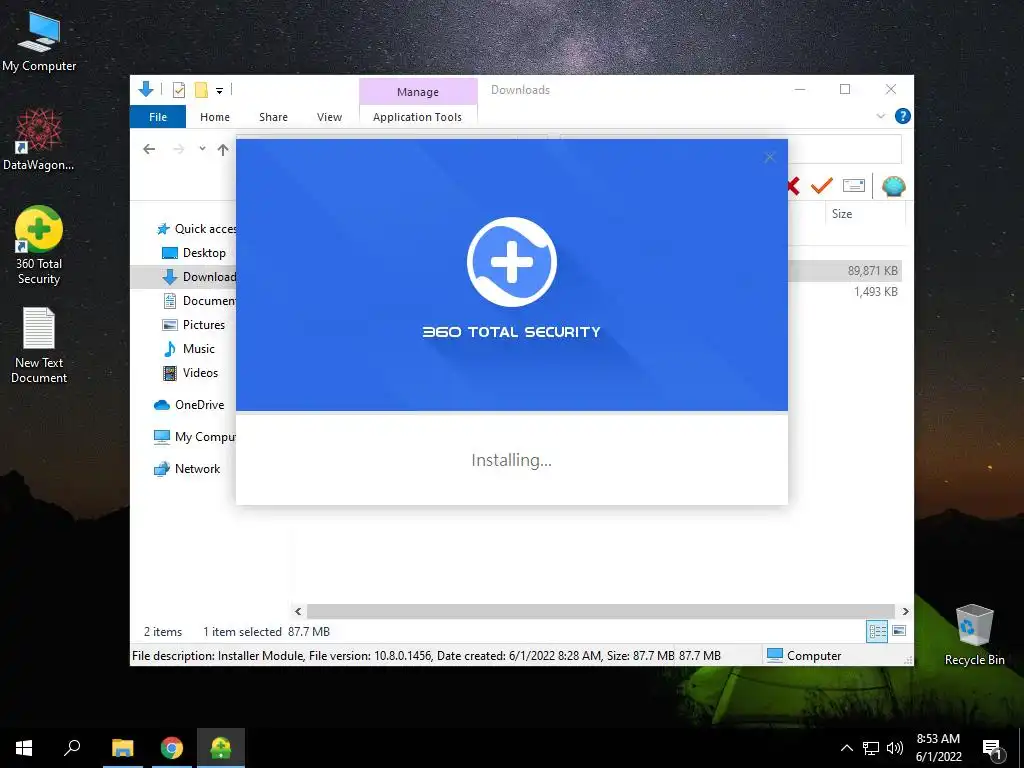Open the File tab in Explorer
Viewport: 1024px width, 768px height.
158,117
